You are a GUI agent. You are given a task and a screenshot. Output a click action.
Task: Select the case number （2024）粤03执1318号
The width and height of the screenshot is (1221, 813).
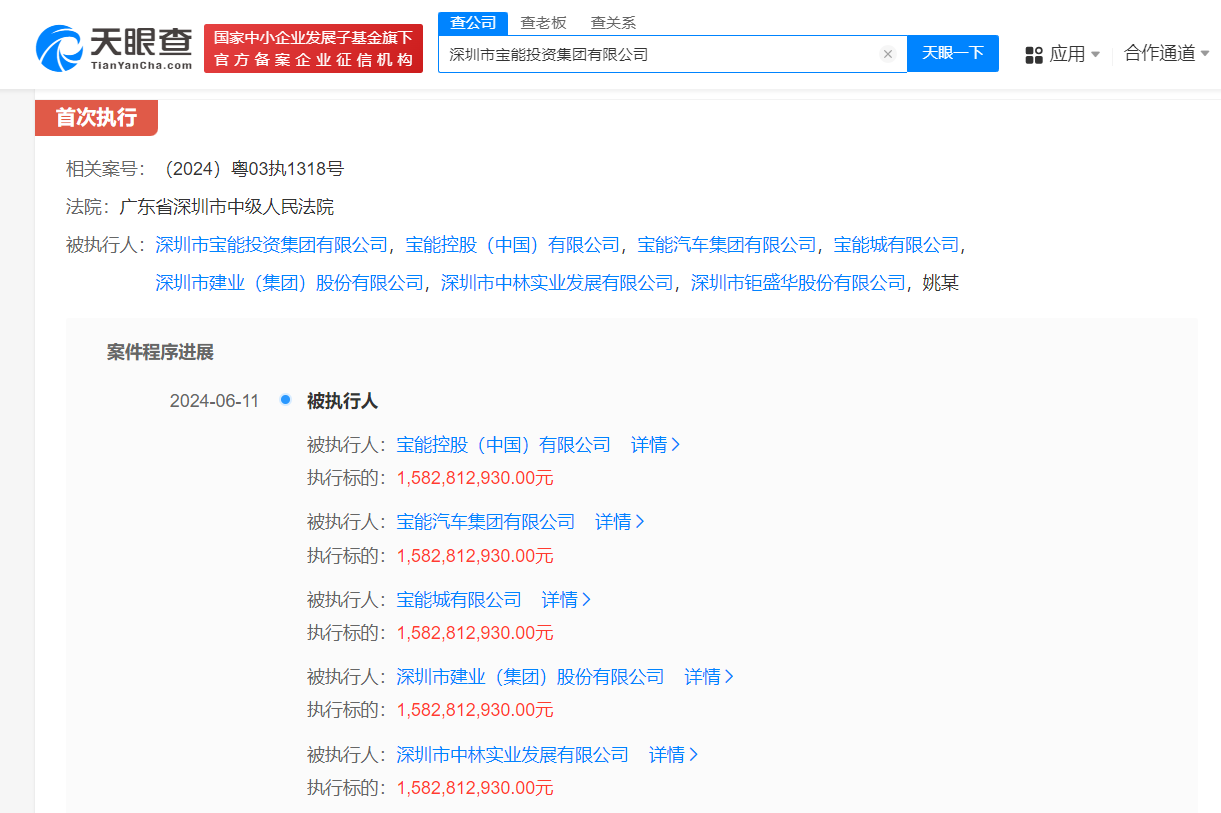[x=250, y=169]
